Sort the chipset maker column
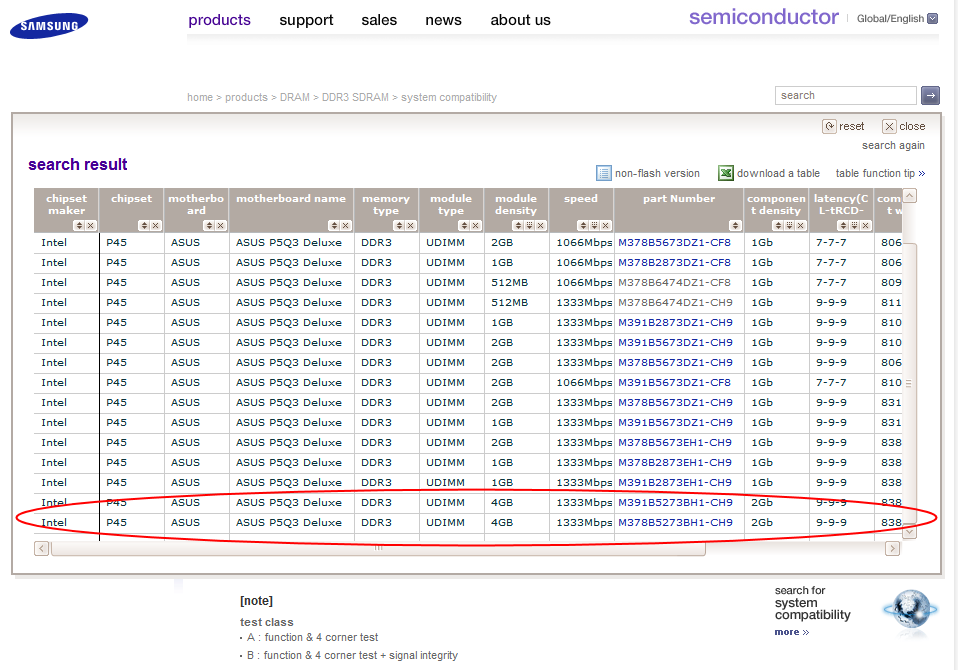Viewport: 958px width, 670px height. pyautogui.click(x=79, y=225)
